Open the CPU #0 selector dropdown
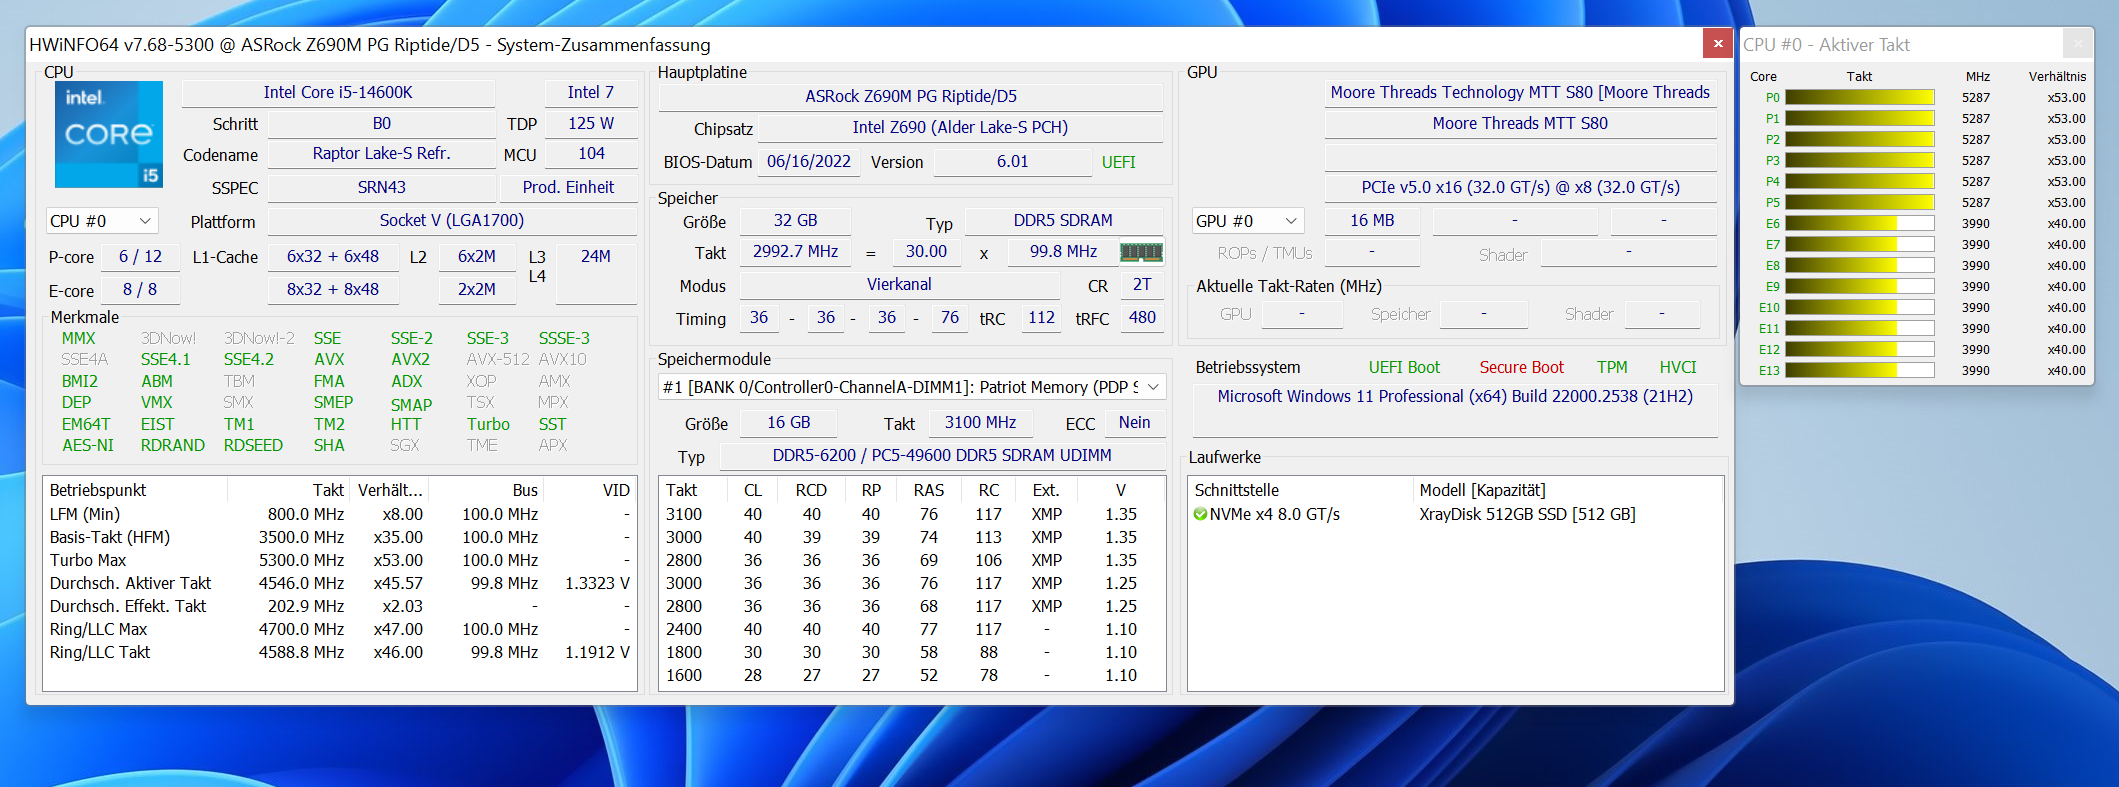This screenshot has width=2119, height=787. point(102,221)
